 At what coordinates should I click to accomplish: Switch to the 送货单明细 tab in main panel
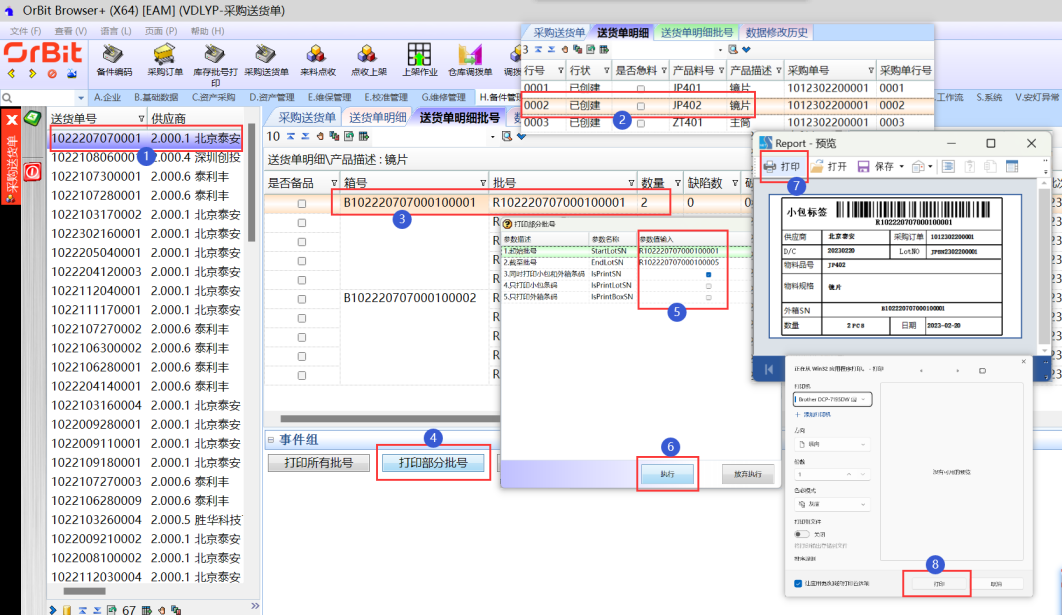click(377, 117)
